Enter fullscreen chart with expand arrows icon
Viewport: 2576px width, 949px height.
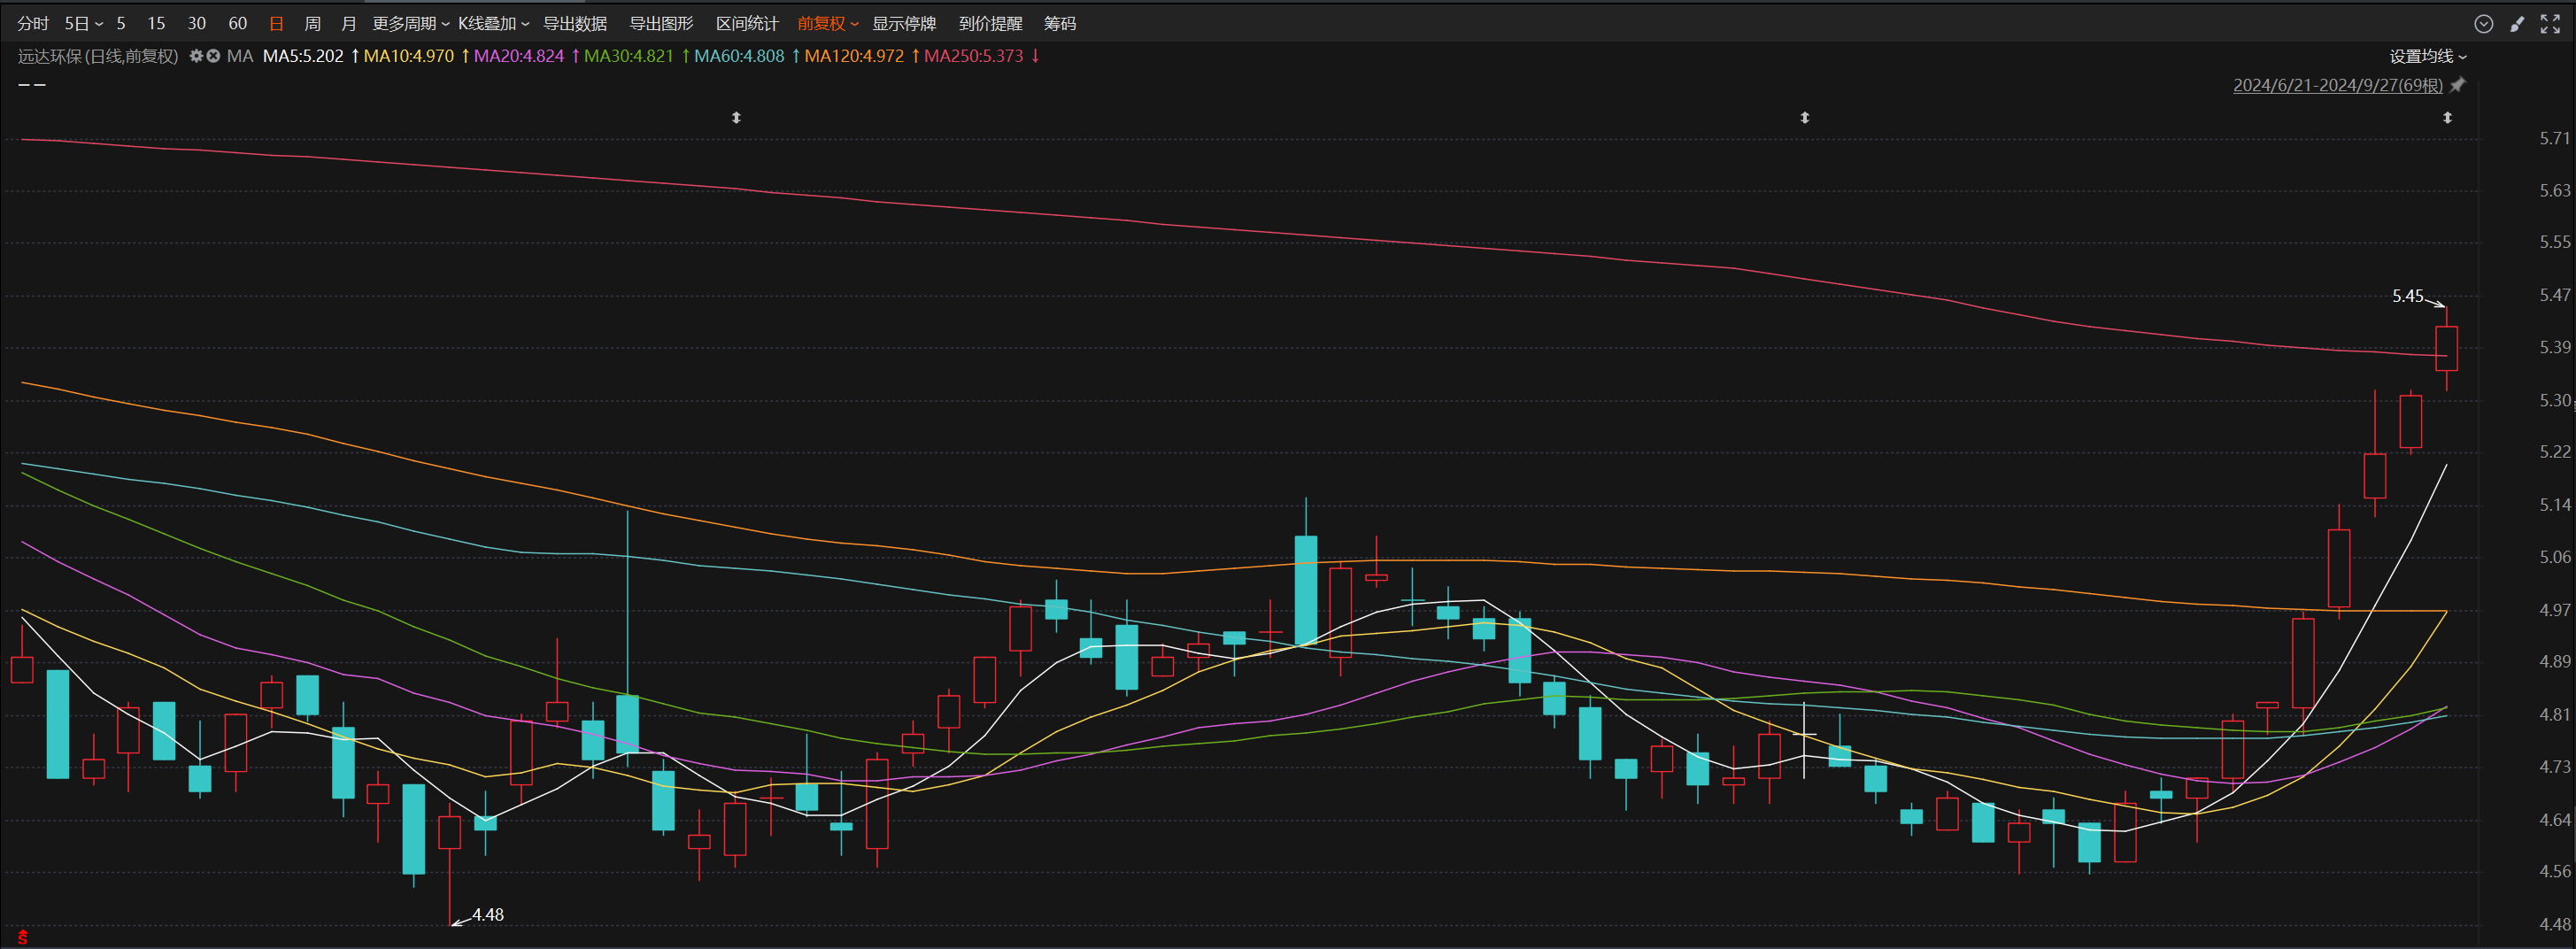(x=2550, y=24)
